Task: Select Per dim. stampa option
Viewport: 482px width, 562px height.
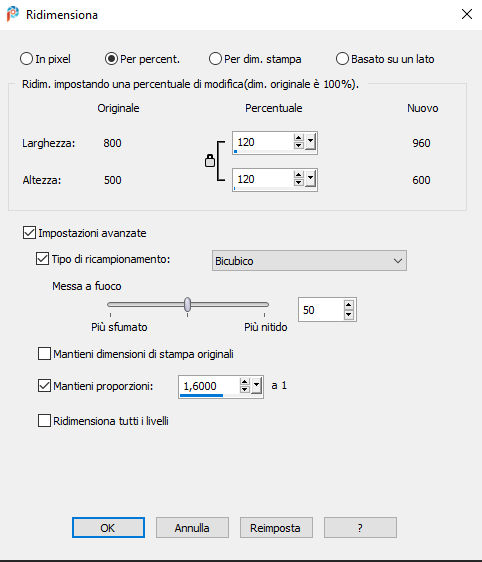Action: (215, 59)
